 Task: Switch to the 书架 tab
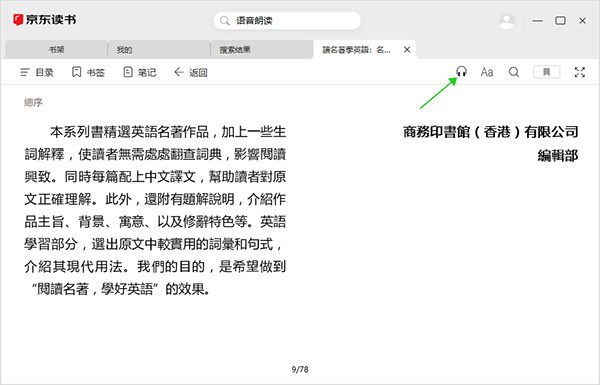click(x=56, y=50)
